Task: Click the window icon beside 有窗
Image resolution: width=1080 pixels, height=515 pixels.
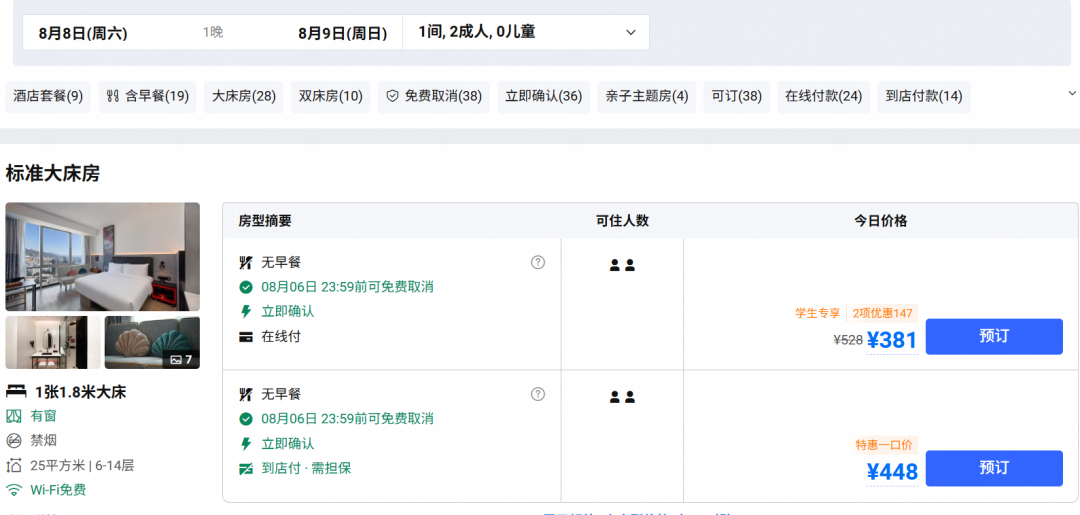Action: pos(14,417)
